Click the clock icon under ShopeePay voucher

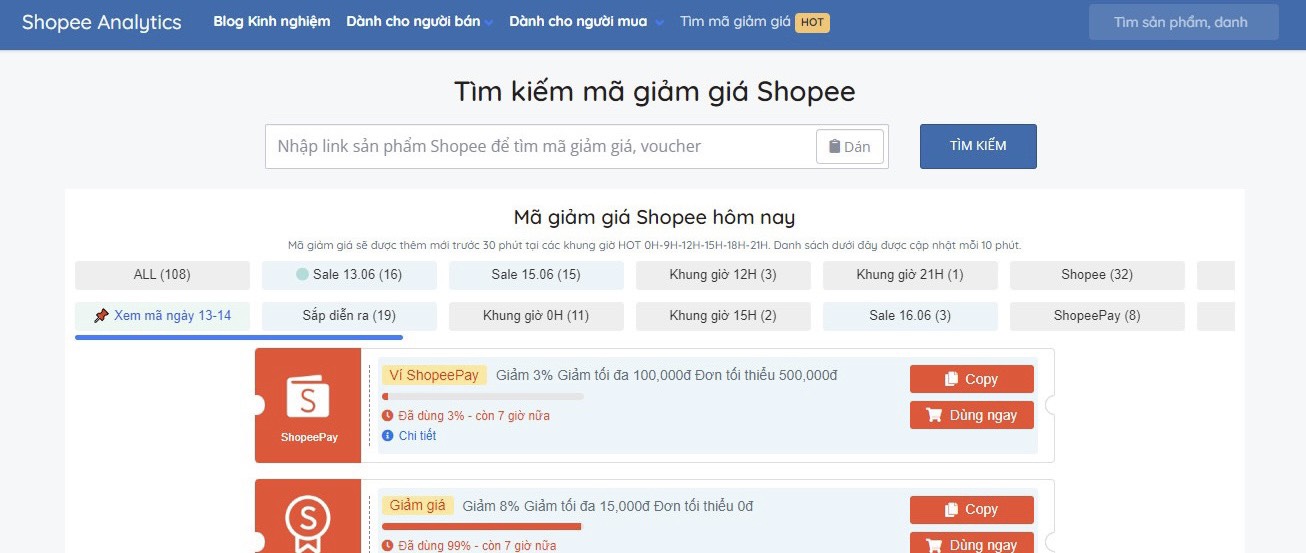coord(388,415)
